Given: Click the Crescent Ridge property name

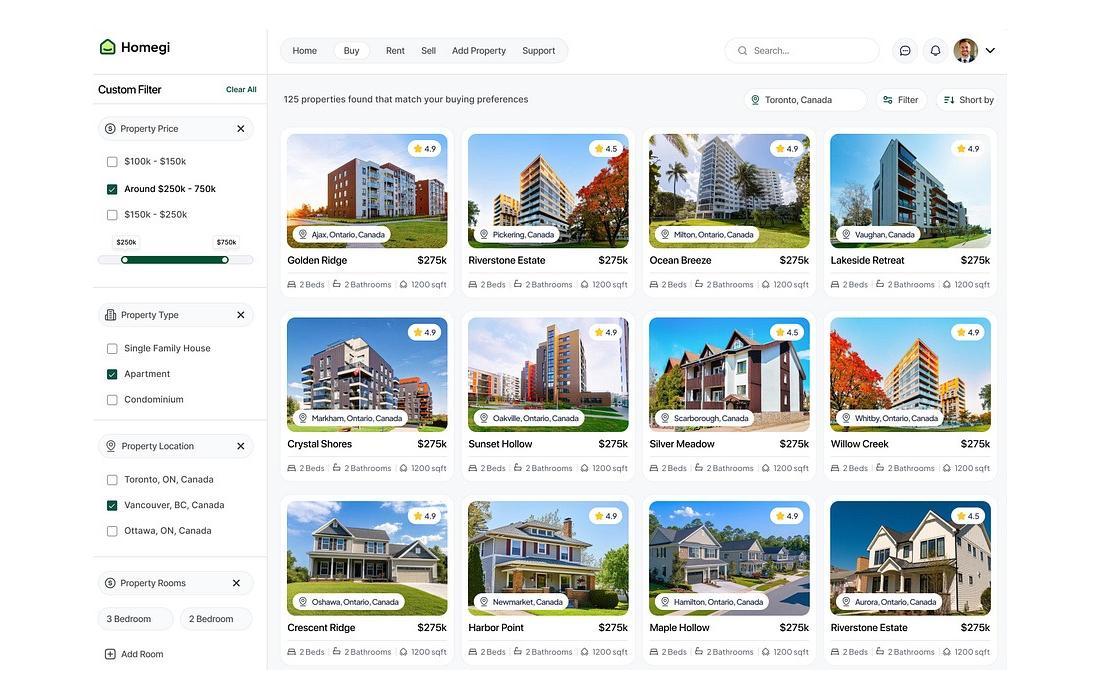Looking at the screenshot, I should [x=321, y=628].
